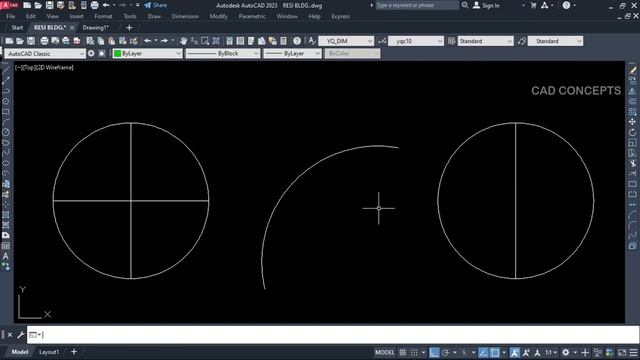Open the table style Standard dropdown

click(x=485, y=41)
